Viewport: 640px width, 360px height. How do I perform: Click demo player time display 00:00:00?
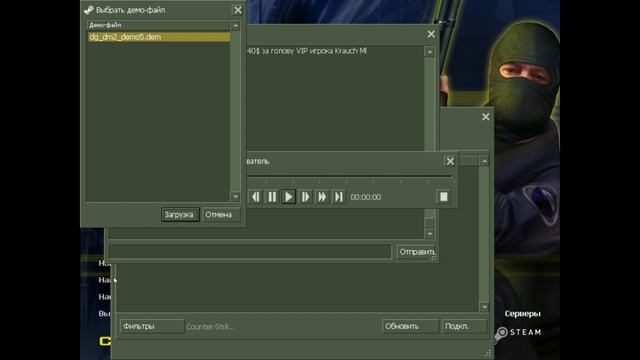(366, 197)
